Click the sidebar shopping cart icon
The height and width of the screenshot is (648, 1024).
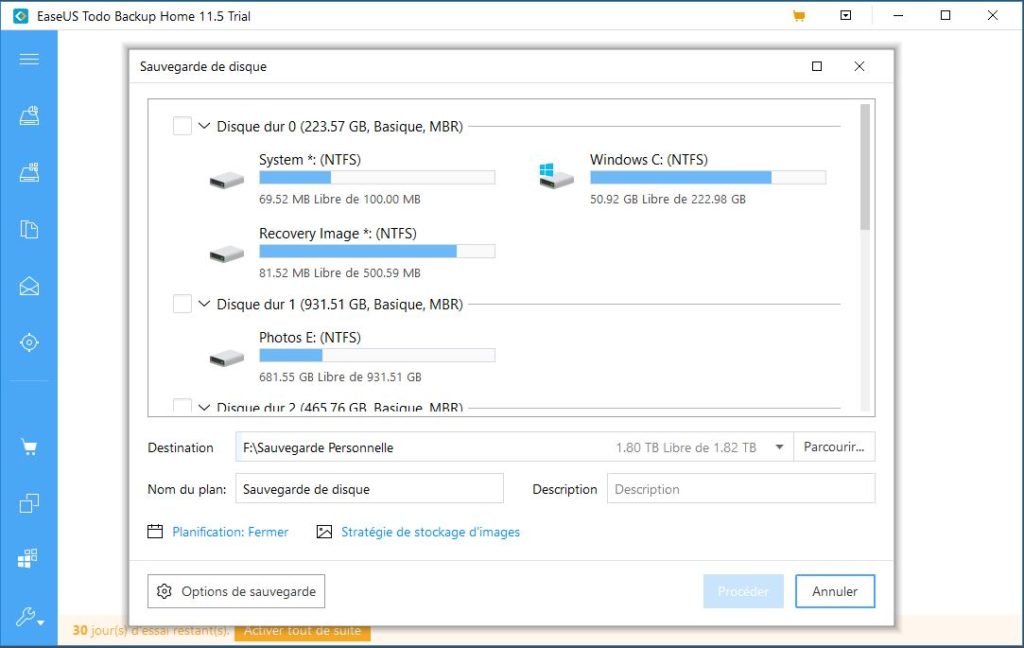pos(29,447)
